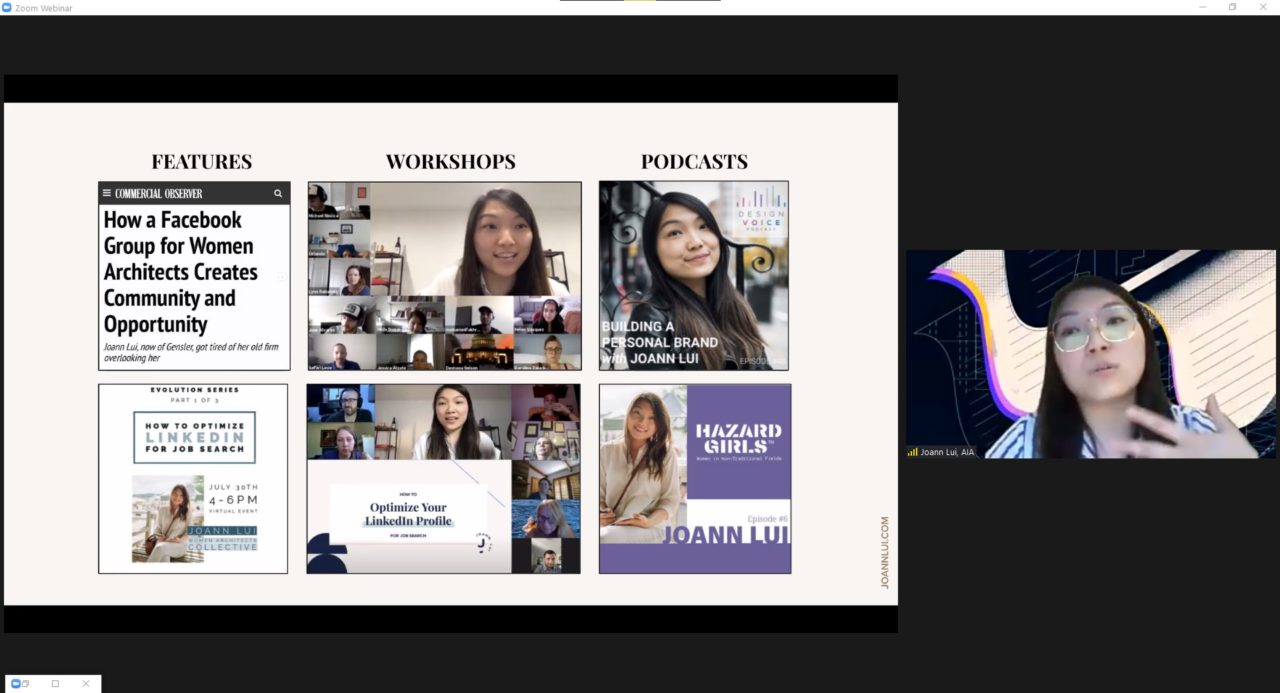
Task: Click the Joann Lui, AIA name label
Action: [x=947, y=452]
